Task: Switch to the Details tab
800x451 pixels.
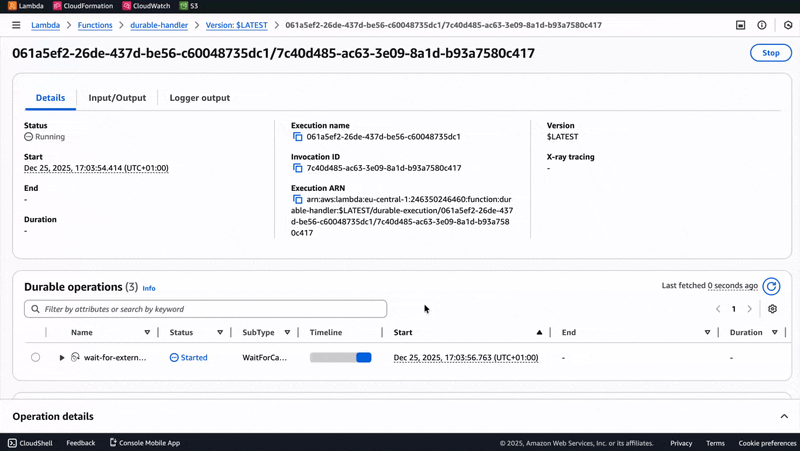Action: 51,98
